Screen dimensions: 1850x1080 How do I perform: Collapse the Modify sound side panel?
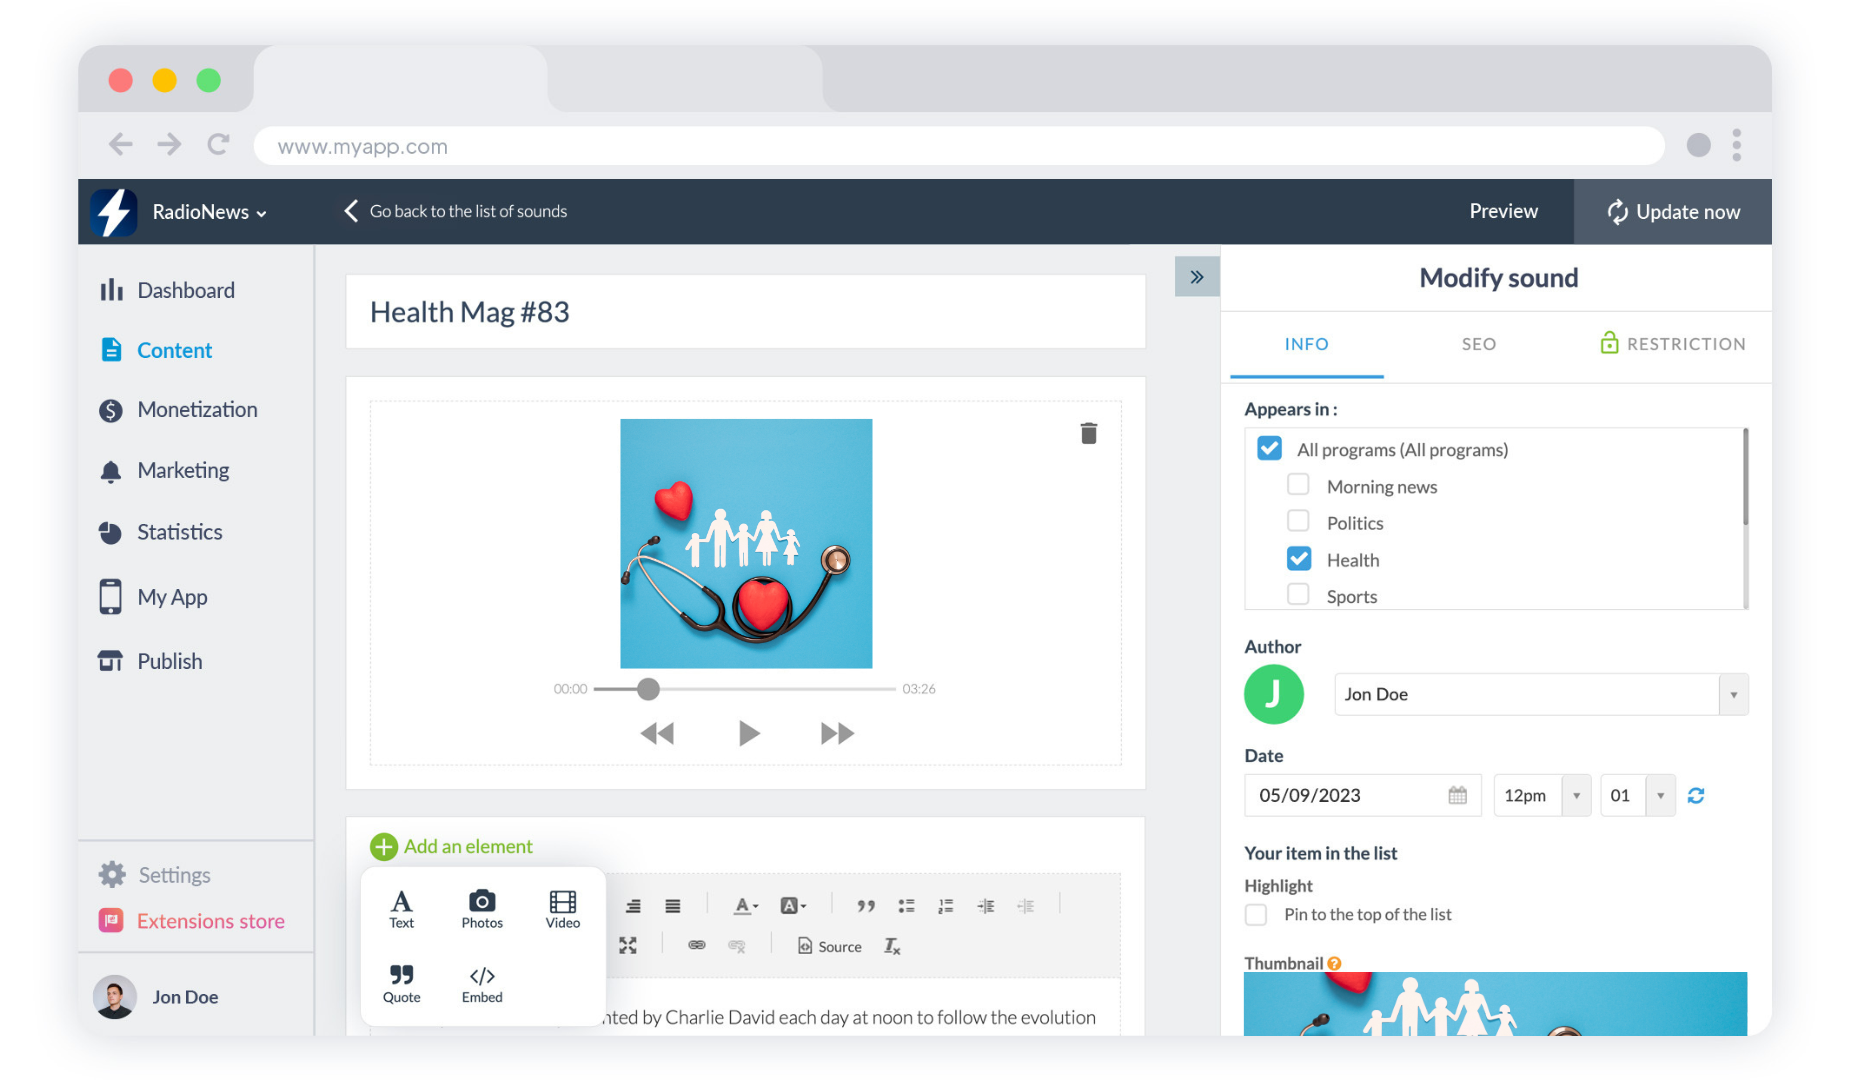[1196, 277]
